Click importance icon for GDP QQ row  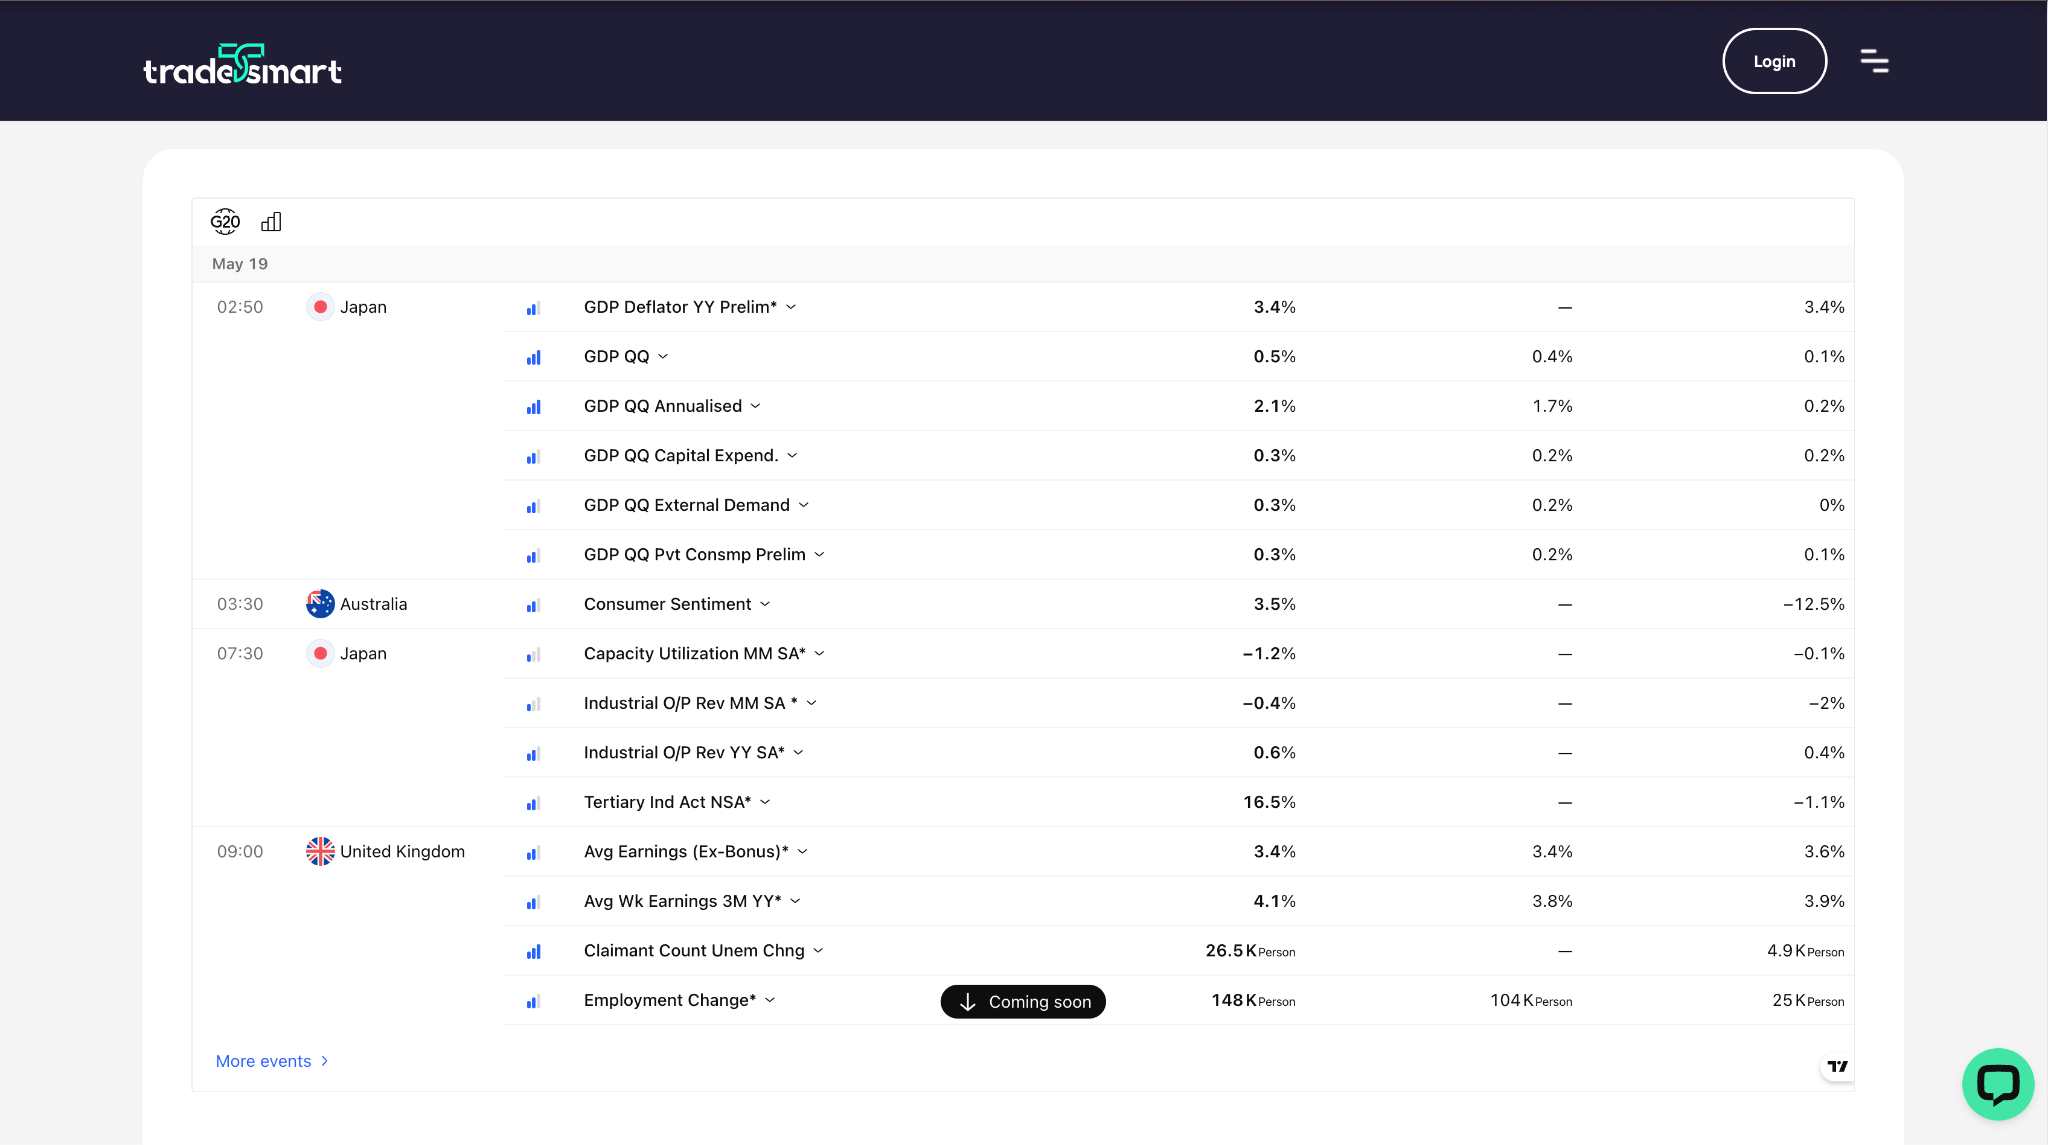[x=534, y=357]
